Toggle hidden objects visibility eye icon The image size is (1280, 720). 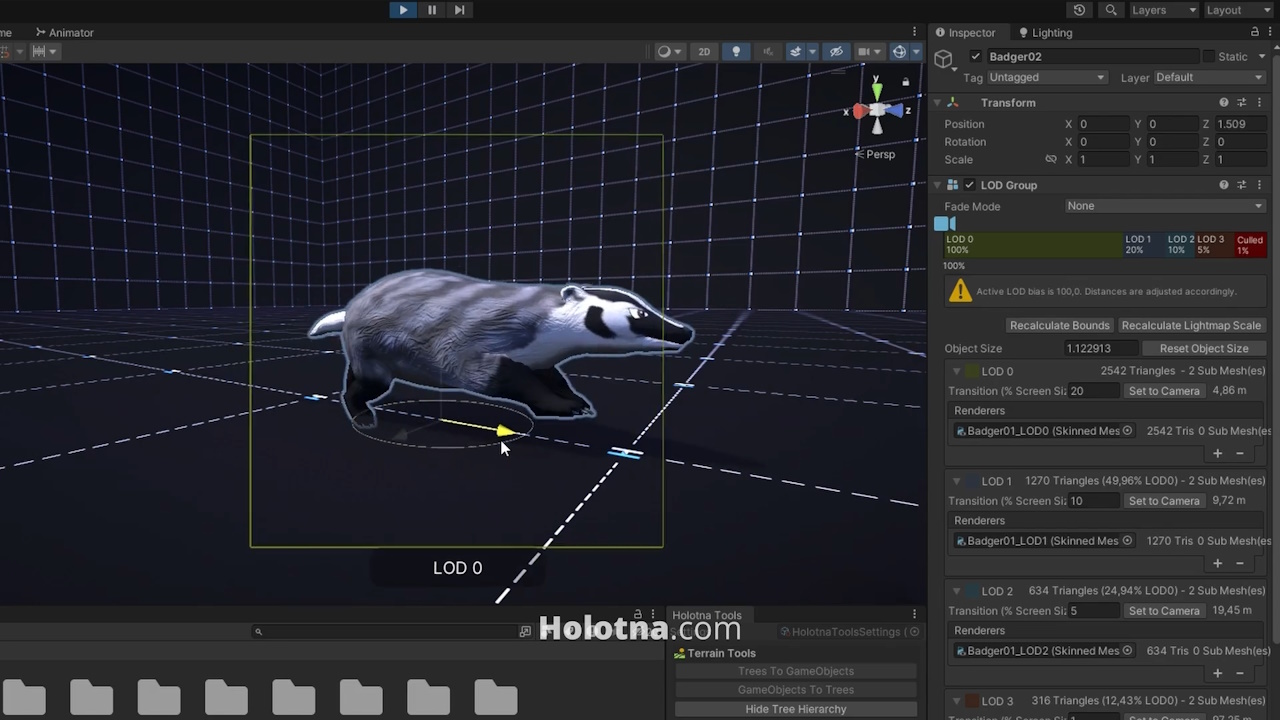(x=837, y=52)
